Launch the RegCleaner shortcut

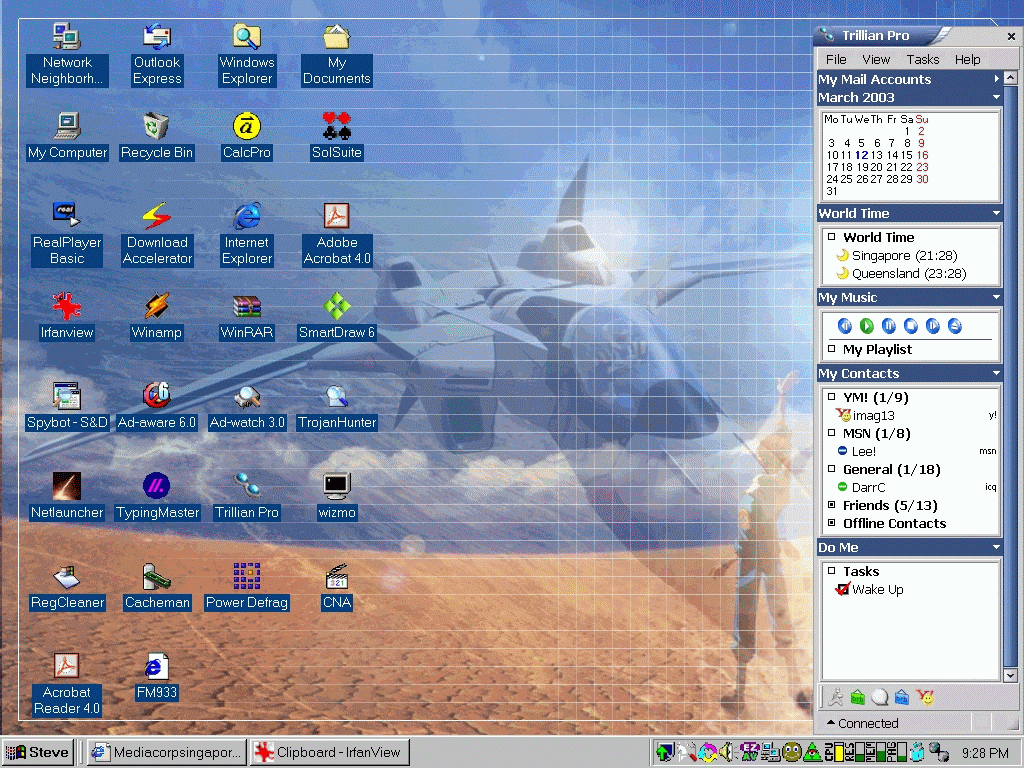[67, 586]
